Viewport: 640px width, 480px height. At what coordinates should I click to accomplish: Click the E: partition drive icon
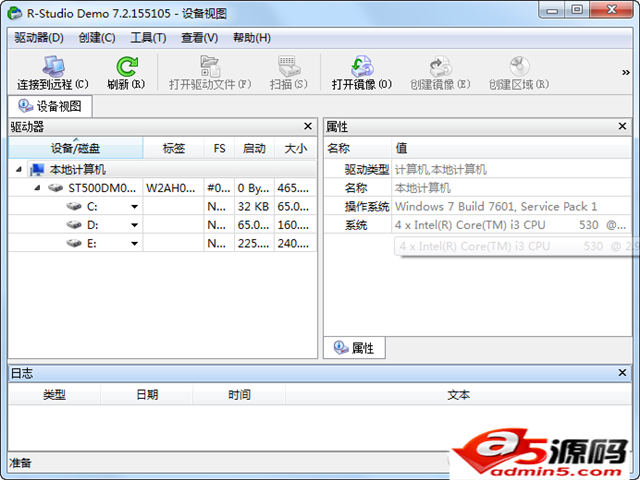(74, 243)
